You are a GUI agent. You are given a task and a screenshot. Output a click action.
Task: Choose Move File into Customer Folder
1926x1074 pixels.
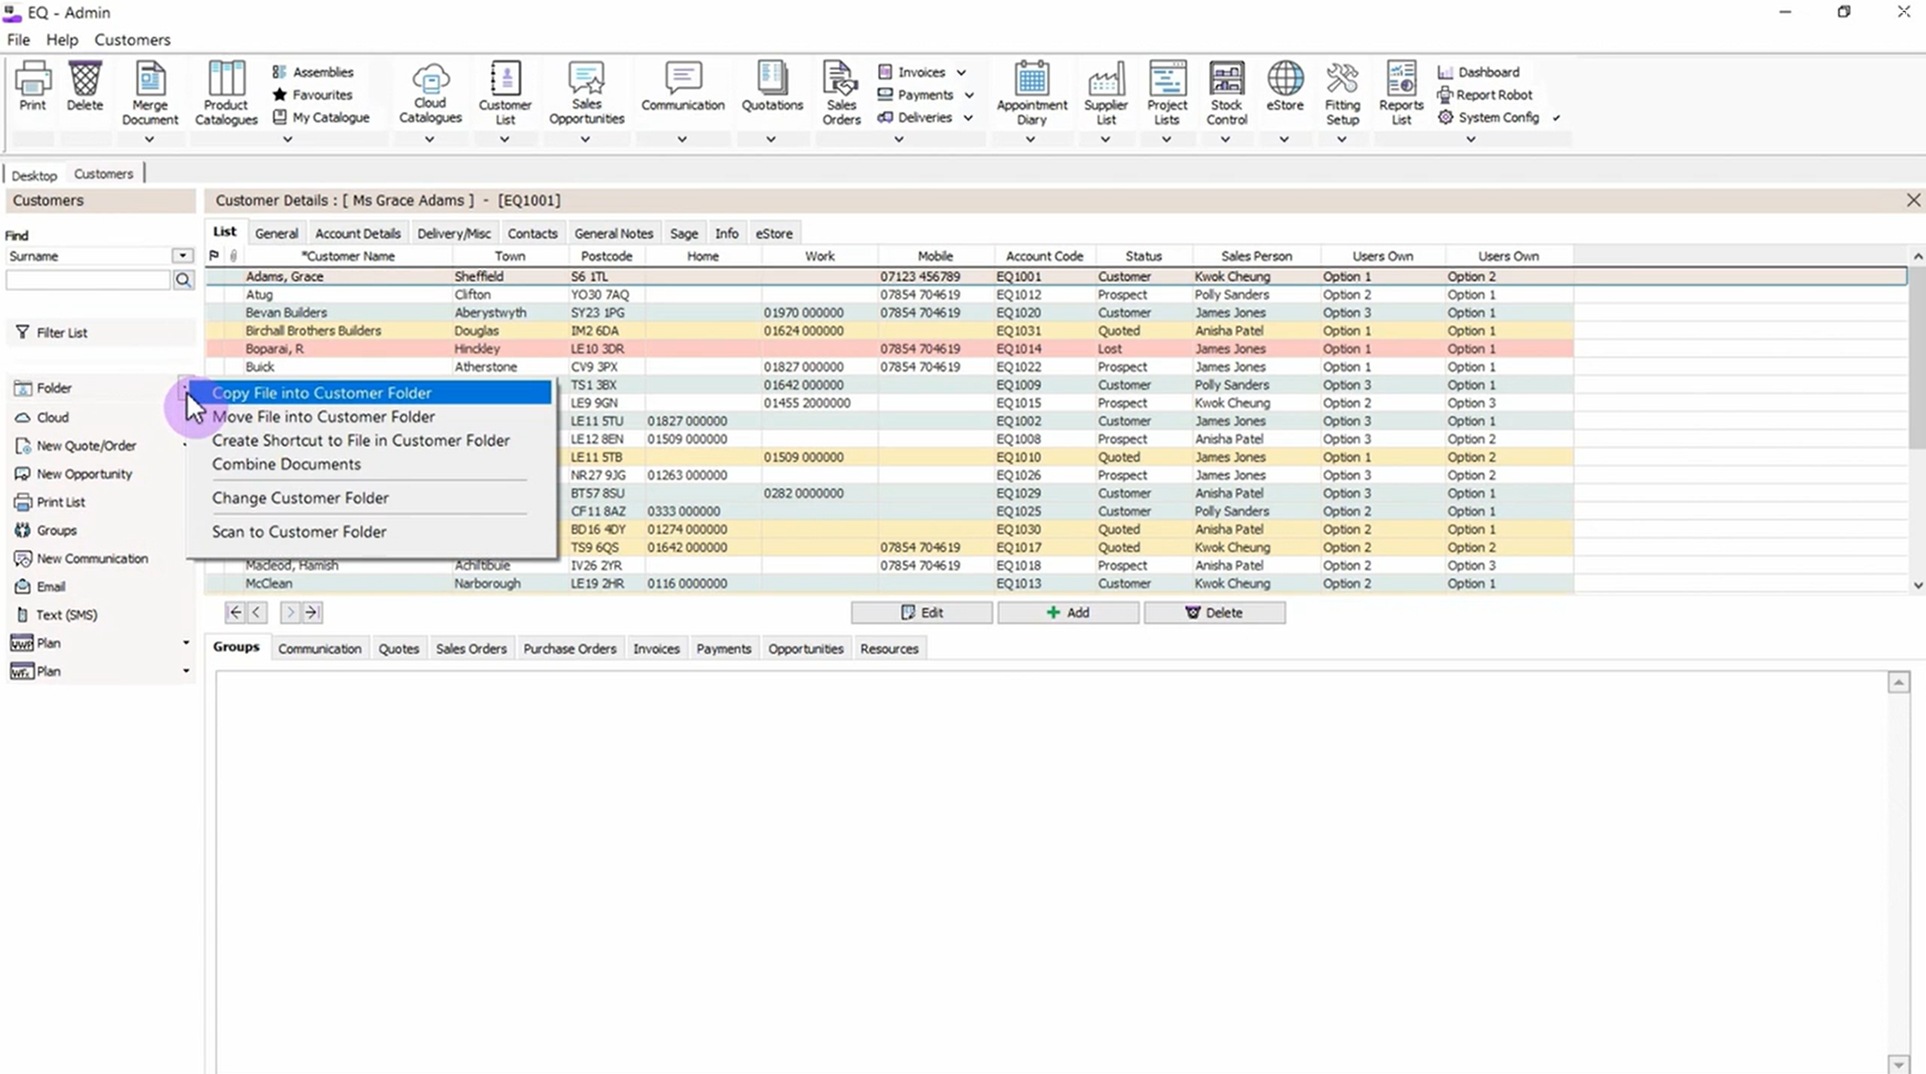coord(323,417)
